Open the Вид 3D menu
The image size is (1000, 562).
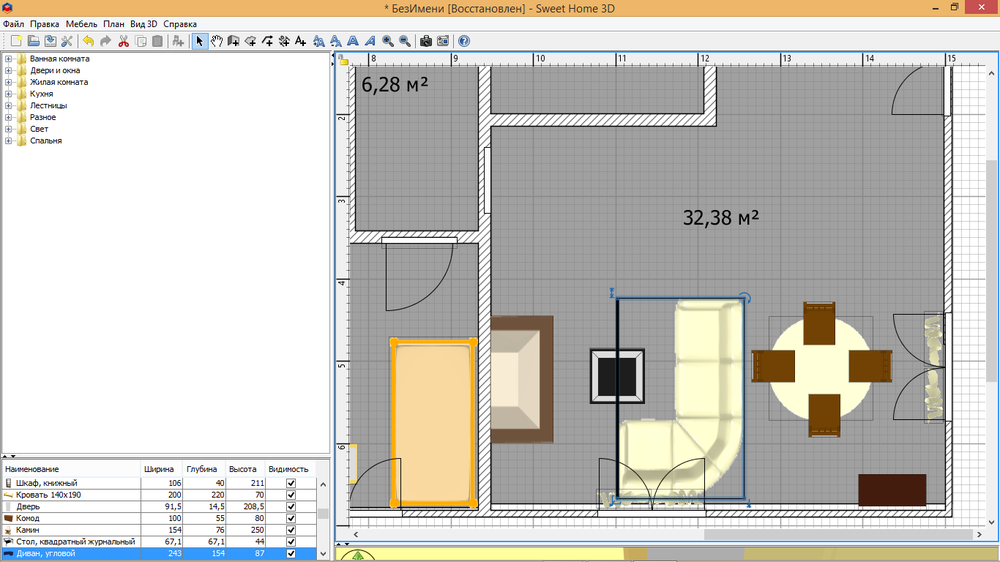click(x=144, y=23)
